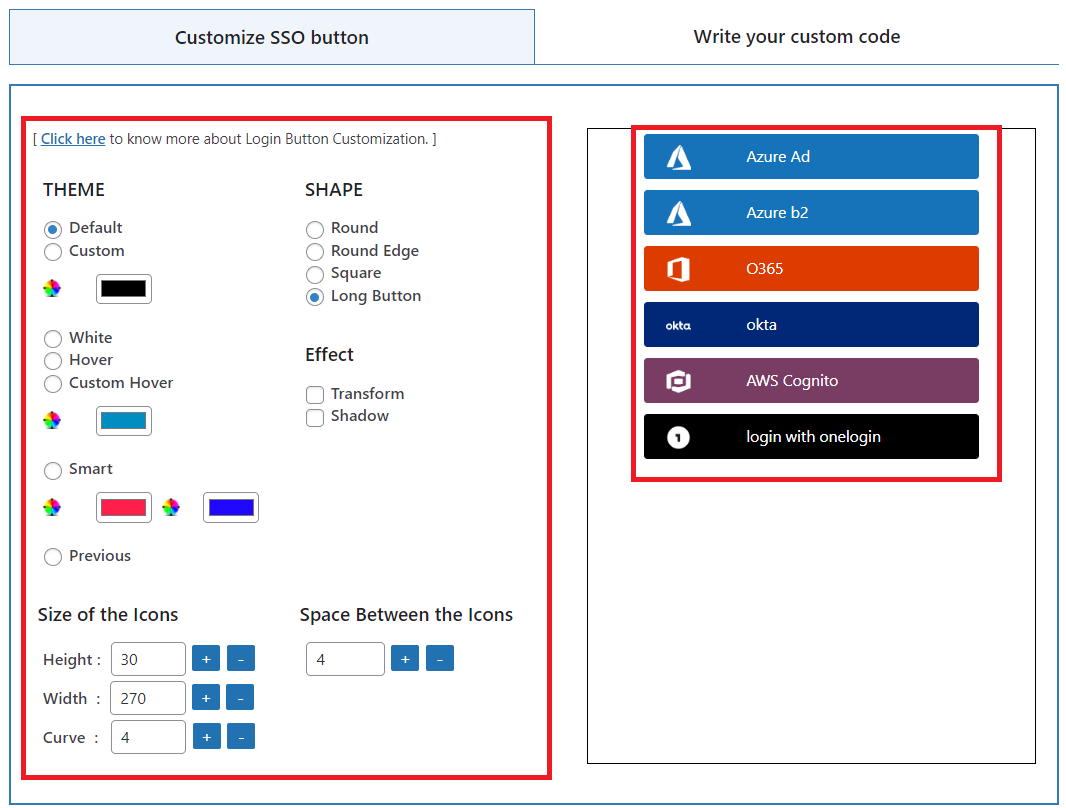The height and width of the screenshot is (808, 1066).
Task: Click the Azure logo on Azure b2 button
Action: point(678,213)
